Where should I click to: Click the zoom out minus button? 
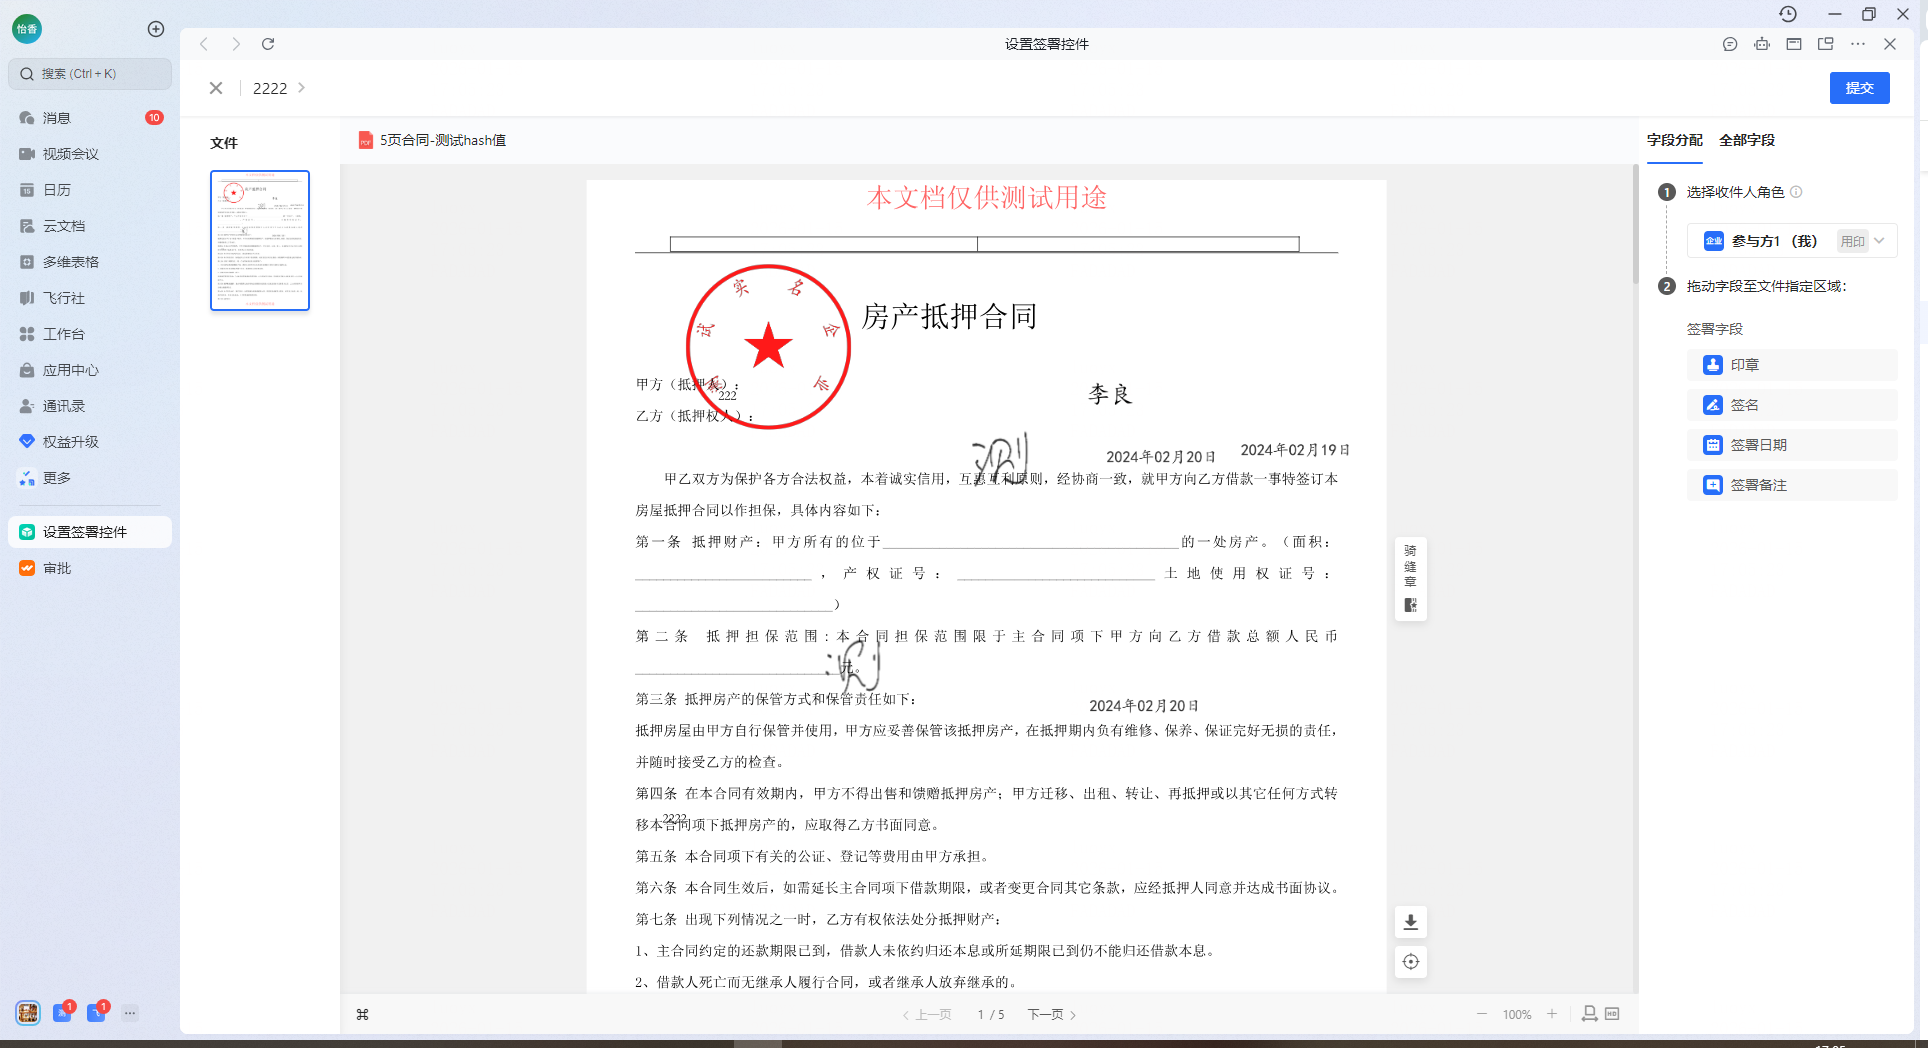[1482, 1014]
